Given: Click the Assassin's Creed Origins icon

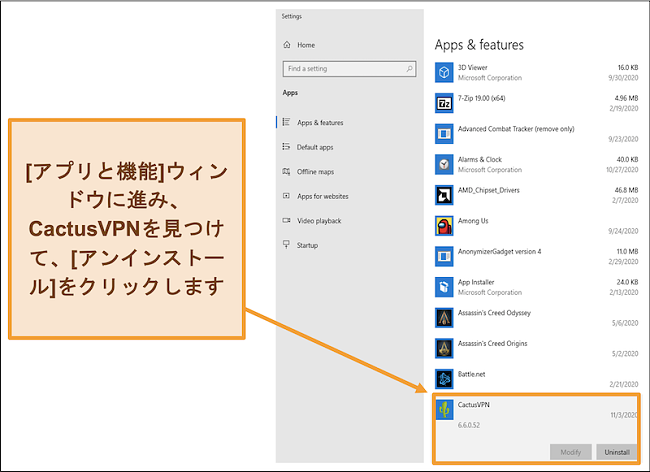Looking at the screenshot, I should 444,349.
